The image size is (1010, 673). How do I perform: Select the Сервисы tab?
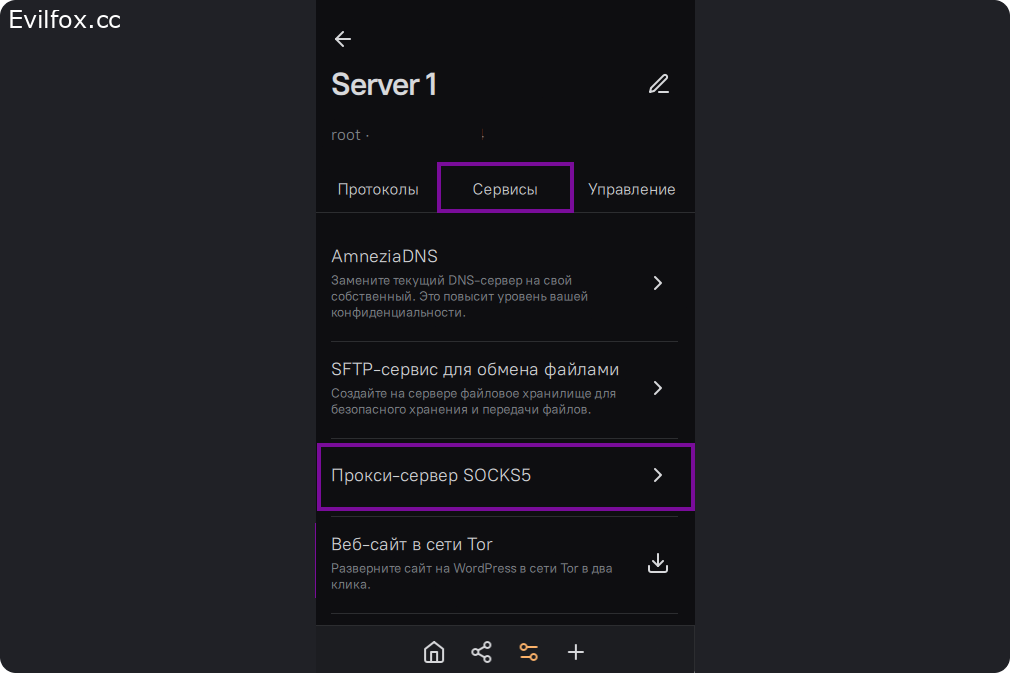click(505, 189)
